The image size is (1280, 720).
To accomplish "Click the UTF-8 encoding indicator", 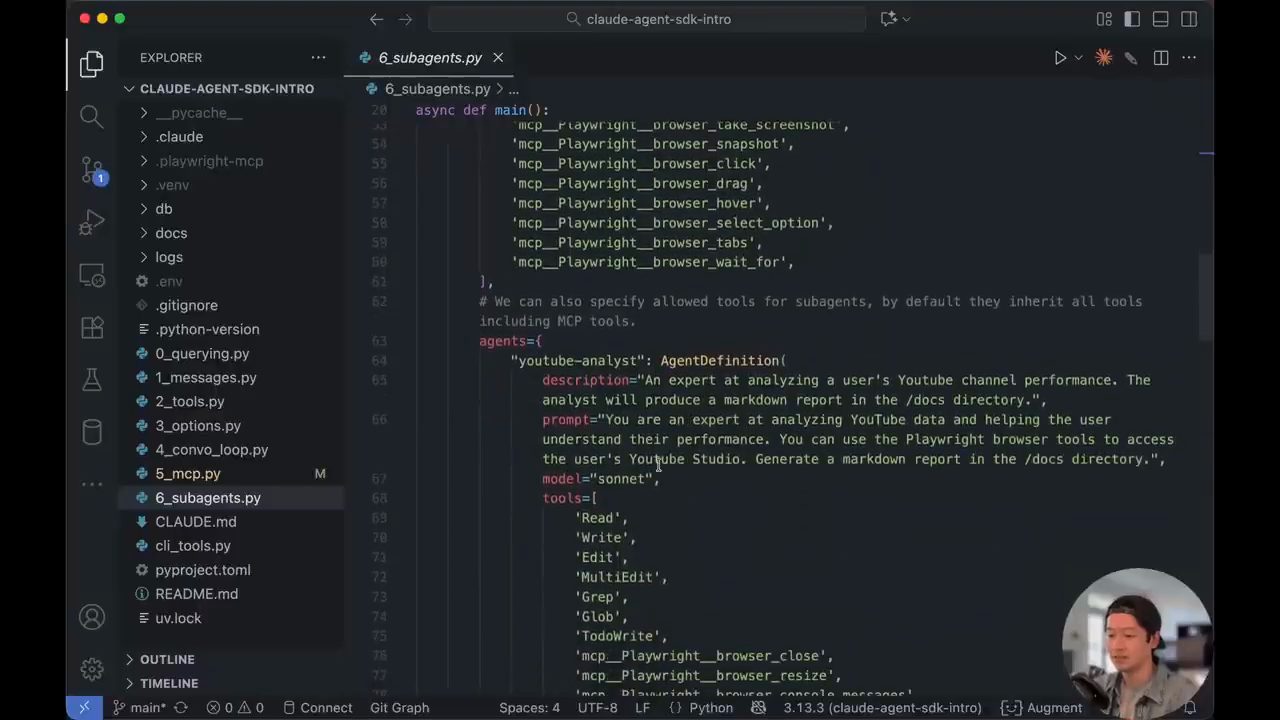I will pyautogui.click(x=597, y=707).
